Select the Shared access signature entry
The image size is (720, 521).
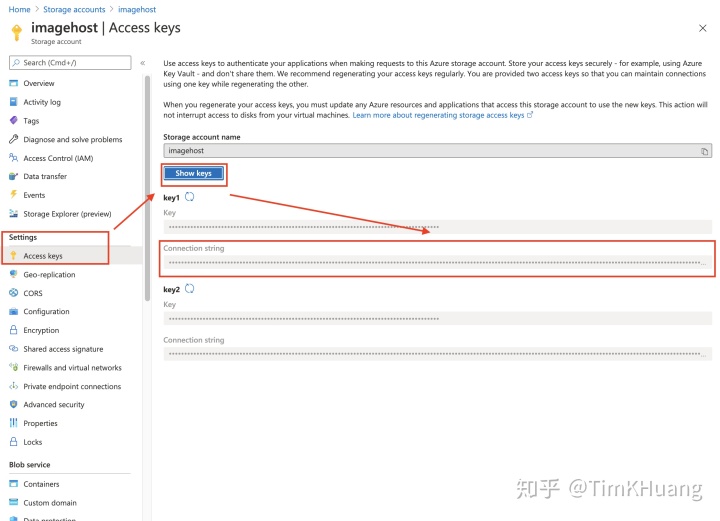click(63, 349)
